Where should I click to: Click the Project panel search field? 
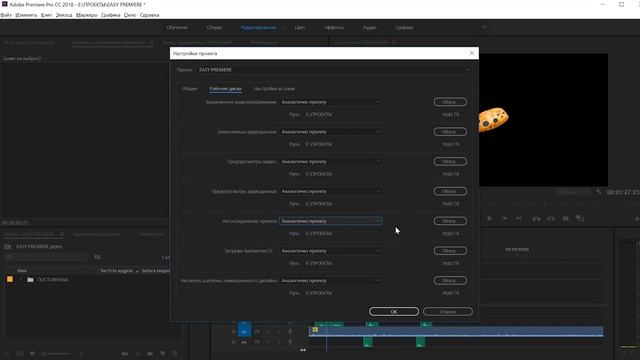(46, 257)
